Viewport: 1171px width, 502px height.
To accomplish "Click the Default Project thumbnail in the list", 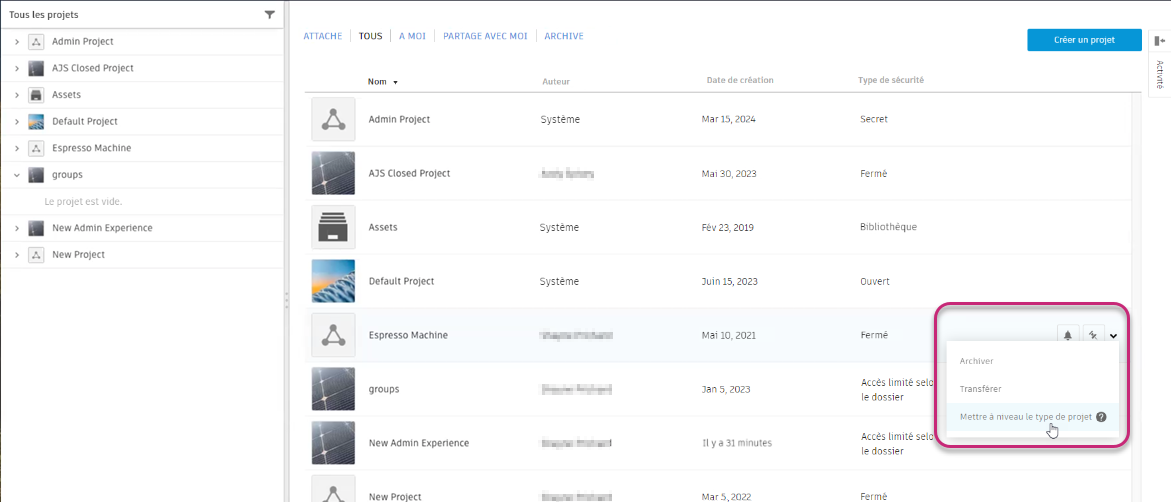I will pos(333,281).
